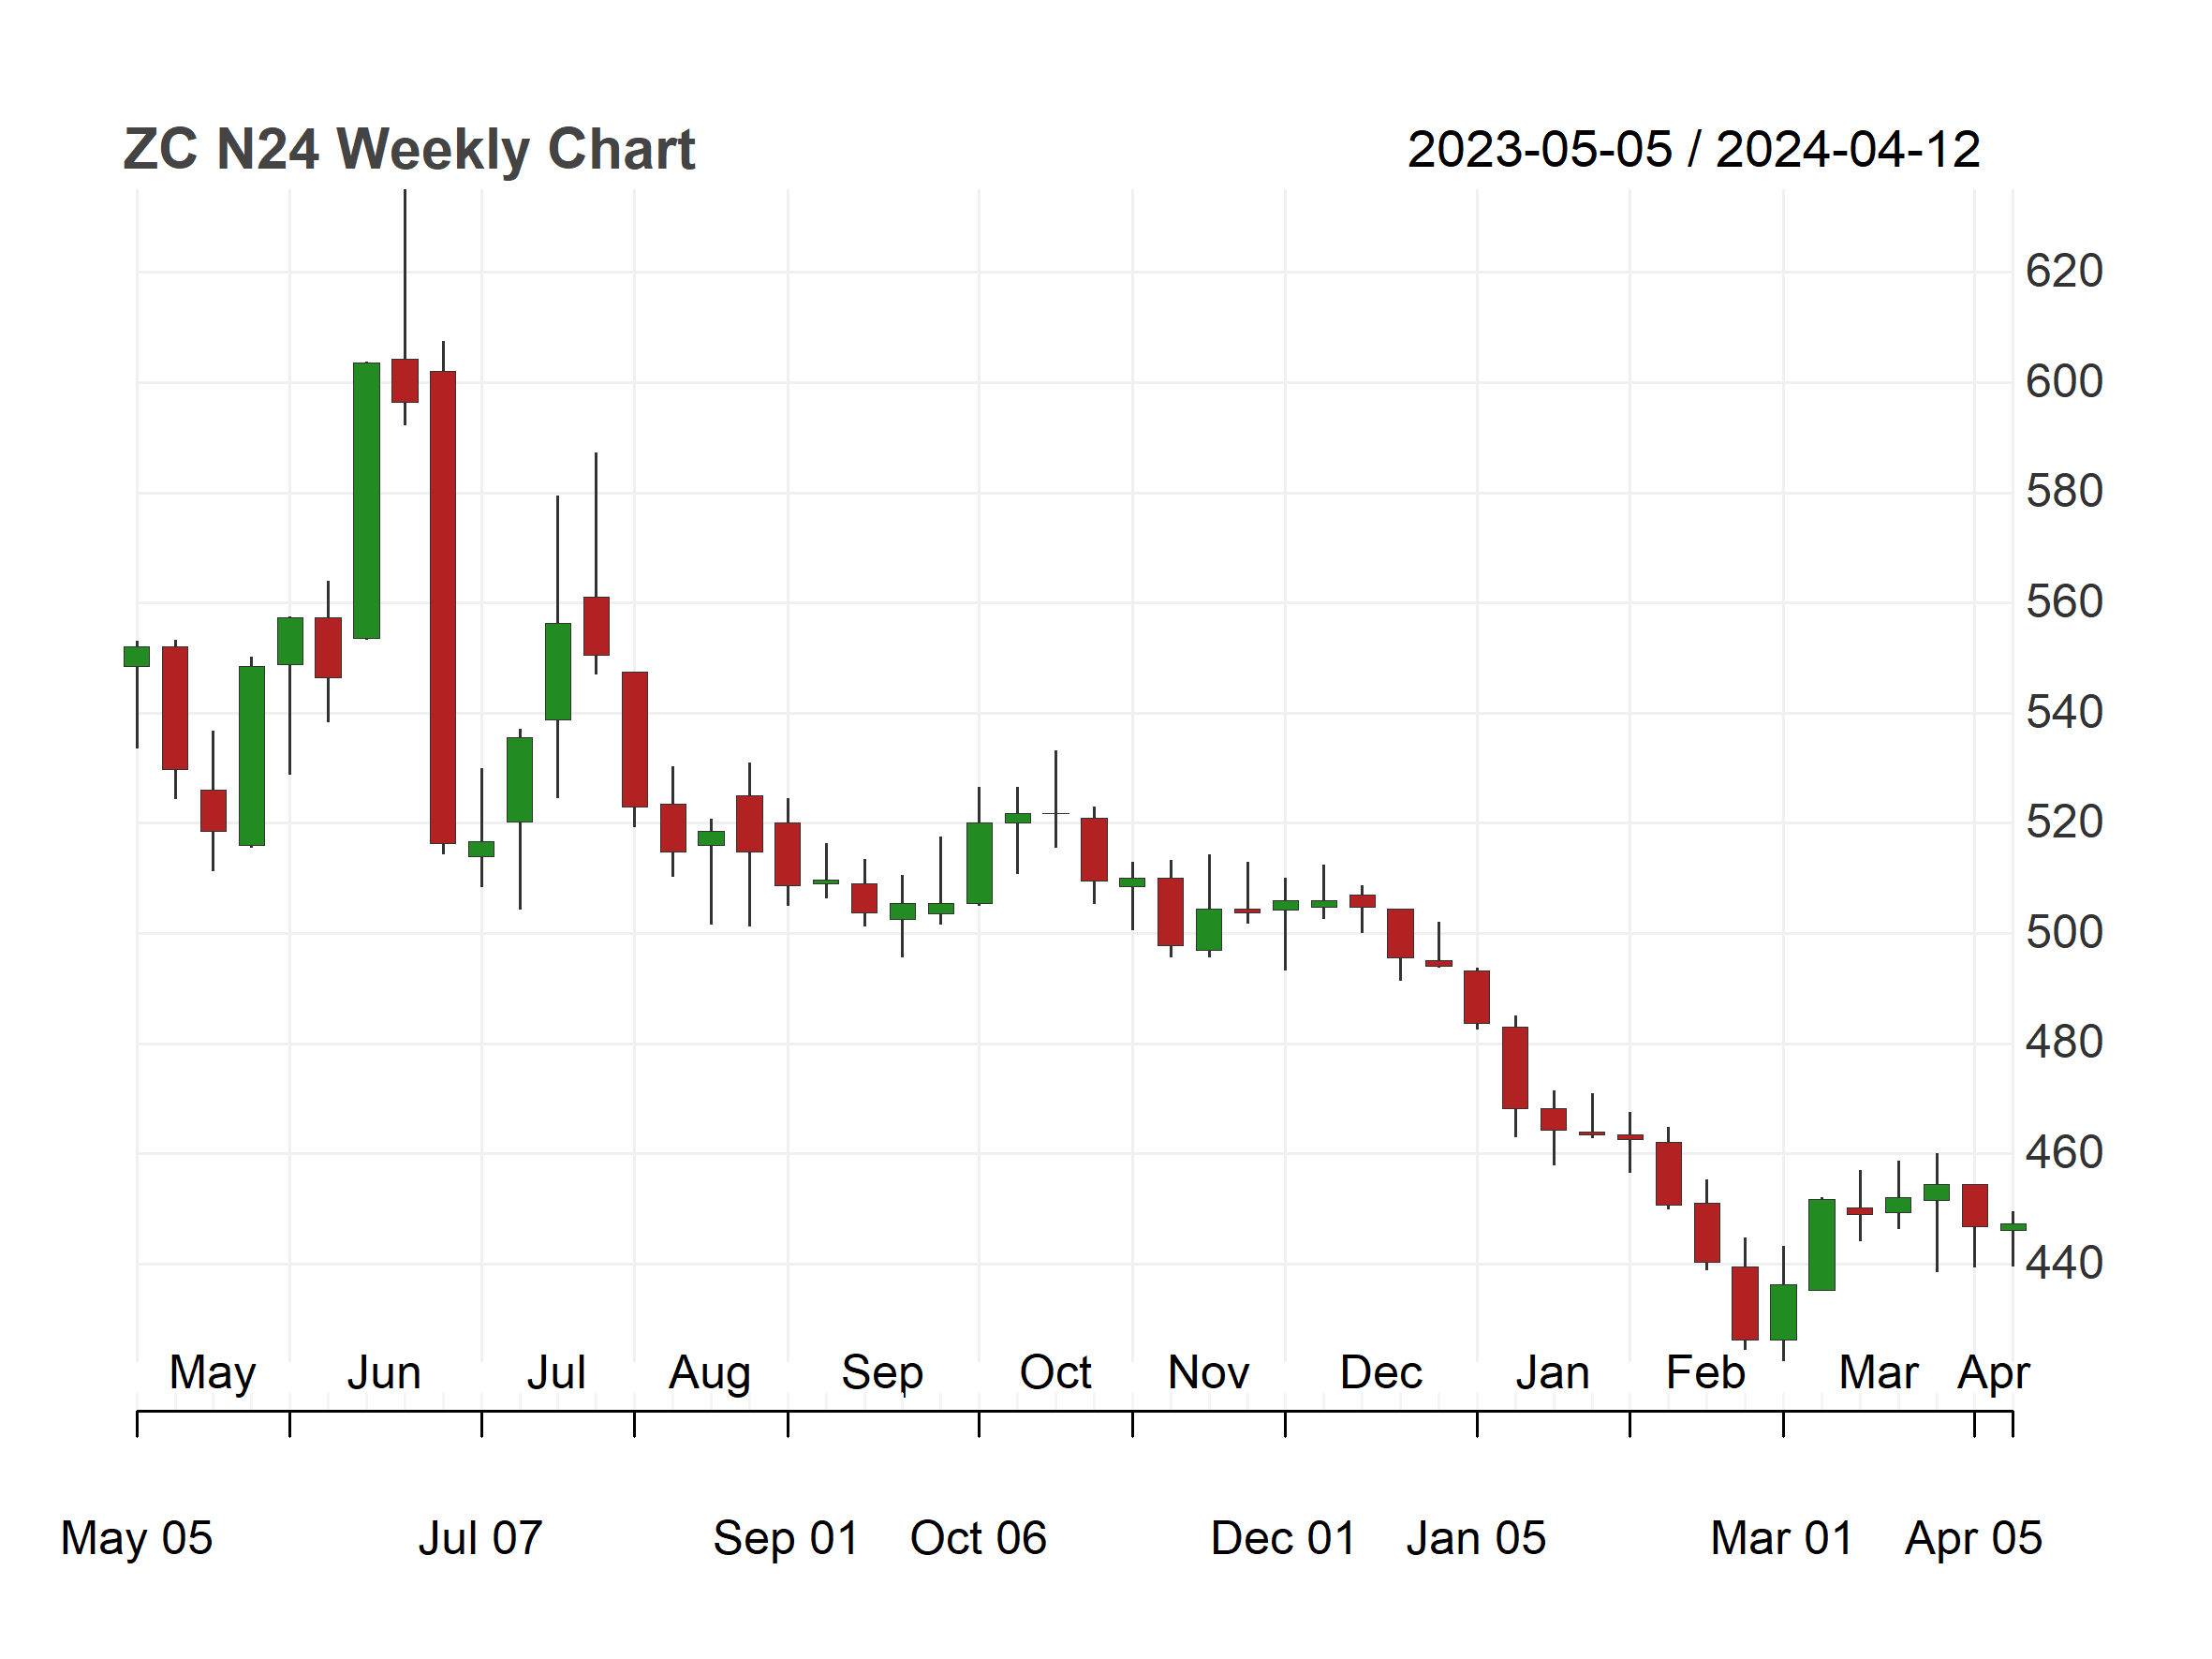
Task: Click the 620 price axis label
Action: [2064, 272]
